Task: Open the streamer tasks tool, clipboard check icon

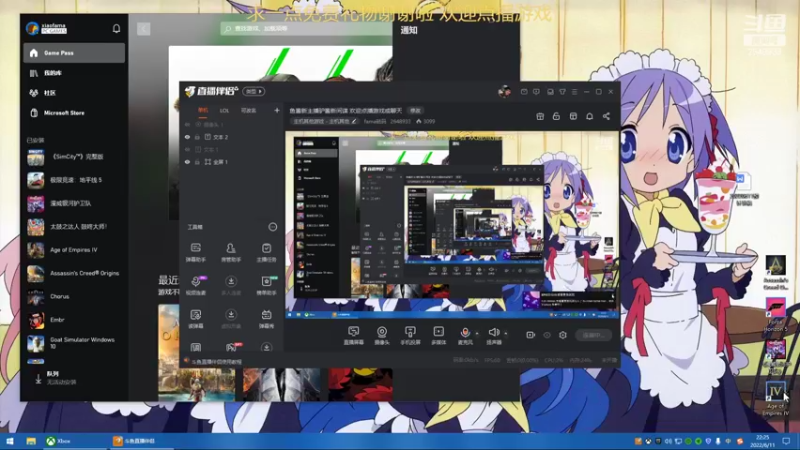Action: [x=266, y=252]
